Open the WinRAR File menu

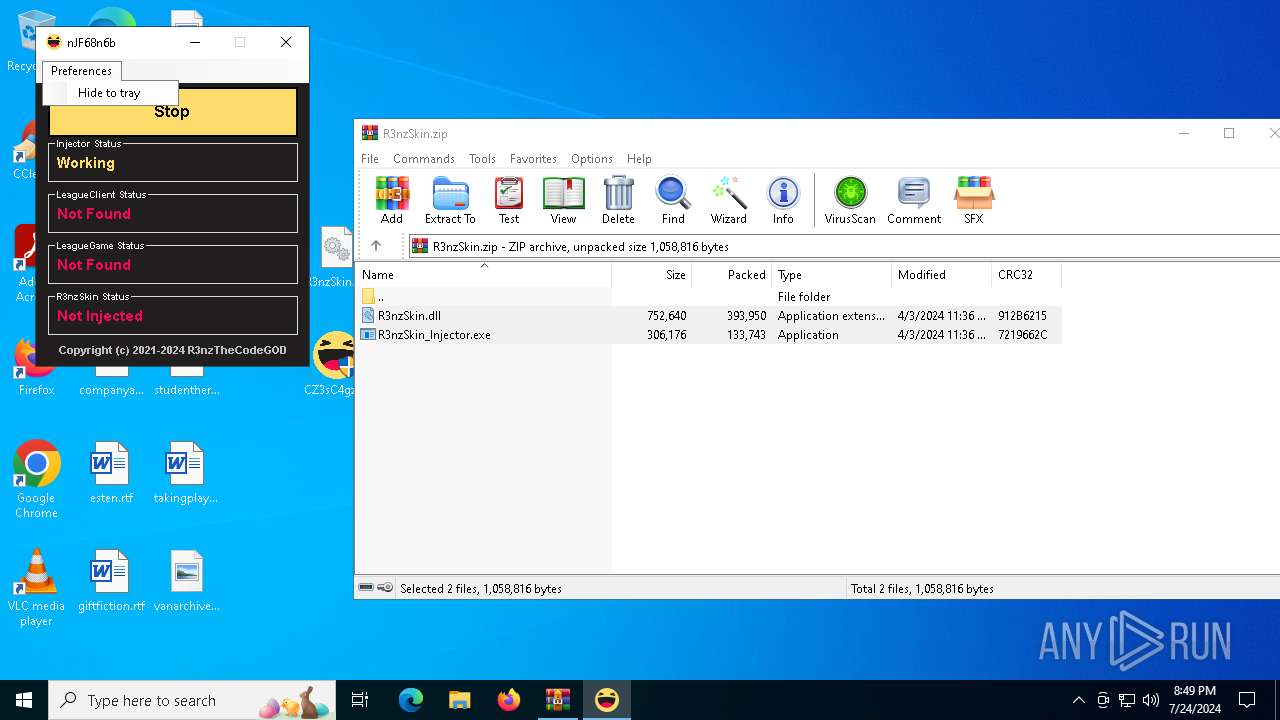coord(370,159)
